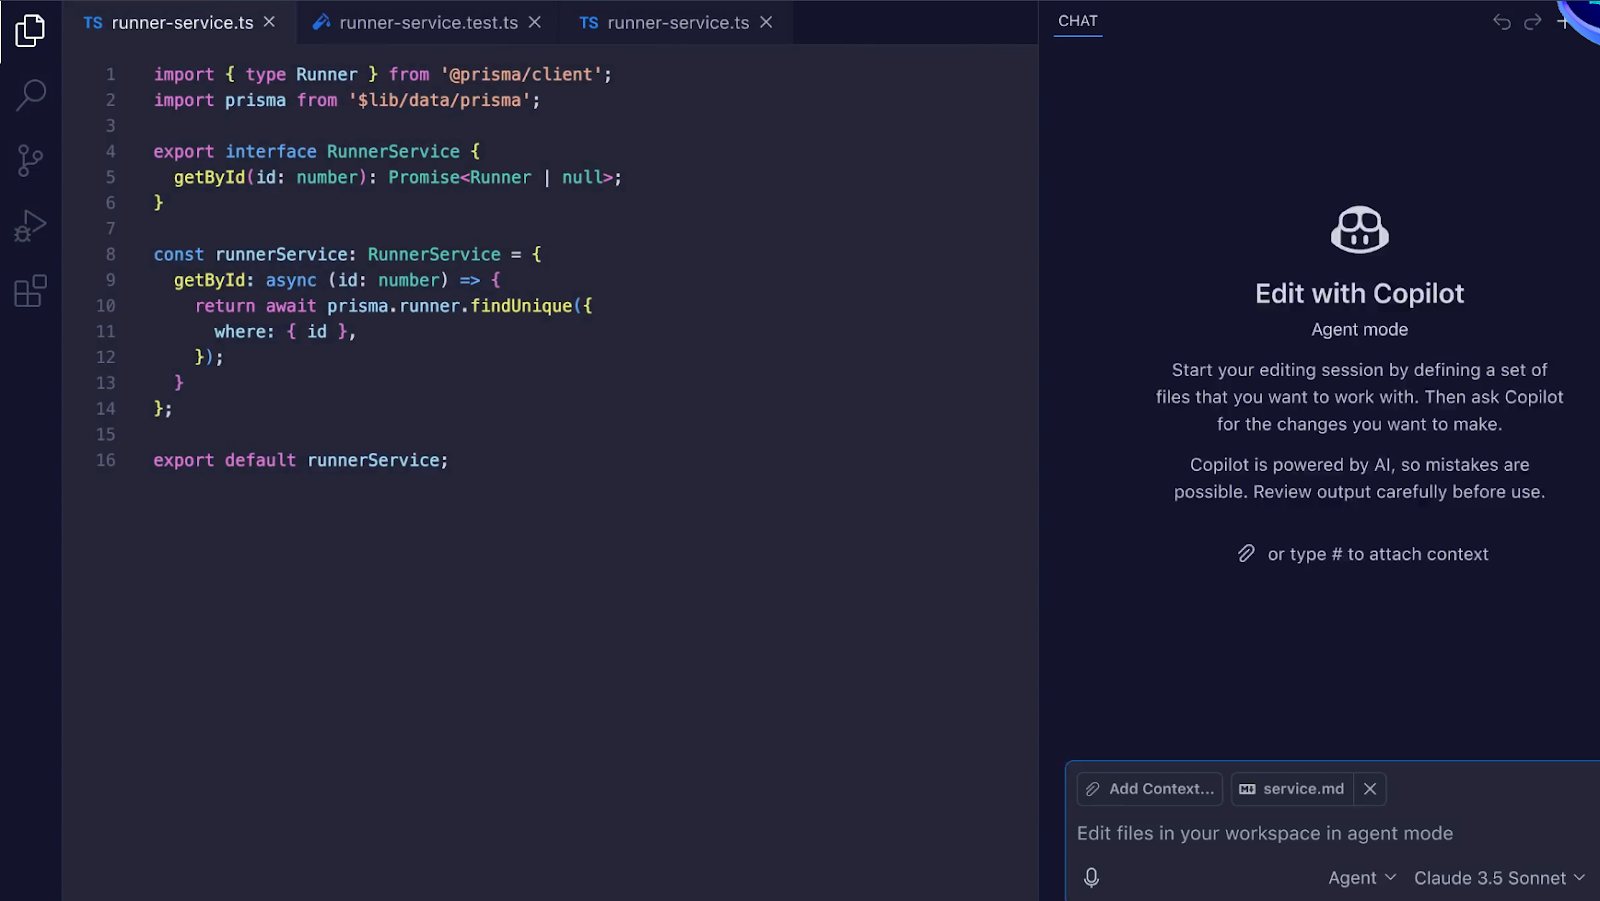This screenshot has height=901, width=1600.
Task: Open the Extensions icon in the activity bar
Action: coord(29,290)
